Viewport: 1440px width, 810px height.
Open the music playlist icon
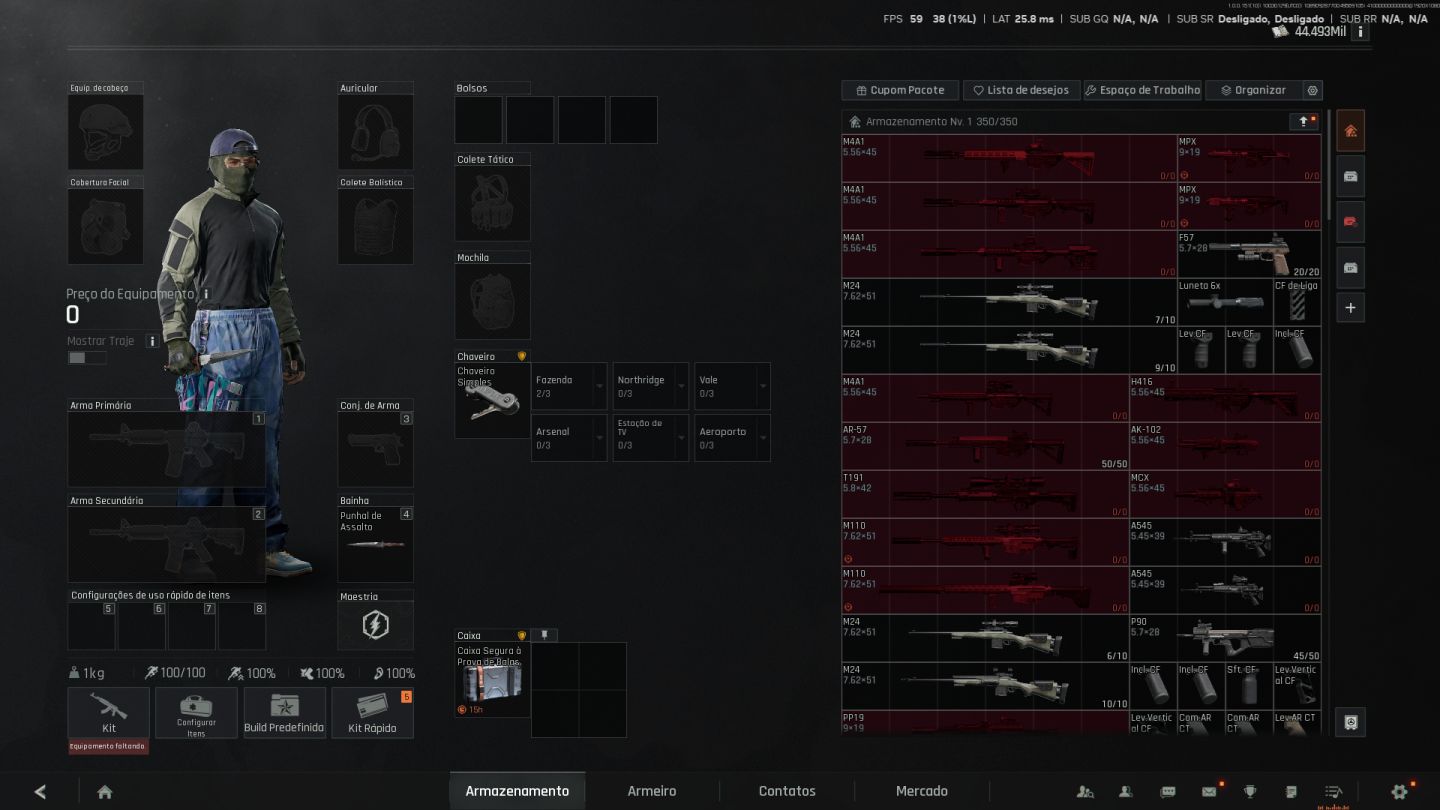[1333, 792]
